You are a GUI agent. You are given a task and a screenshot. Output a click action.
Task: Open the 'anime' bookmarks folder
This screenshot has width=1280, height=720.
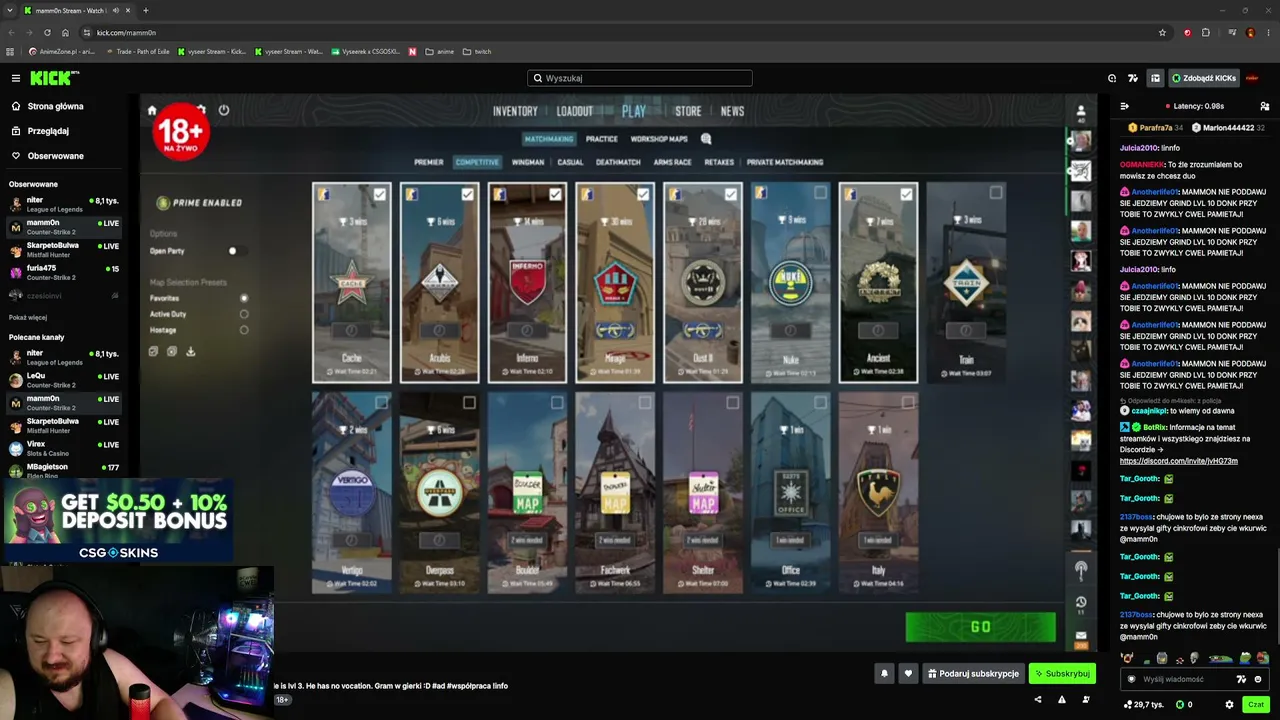tap(440, 52)
